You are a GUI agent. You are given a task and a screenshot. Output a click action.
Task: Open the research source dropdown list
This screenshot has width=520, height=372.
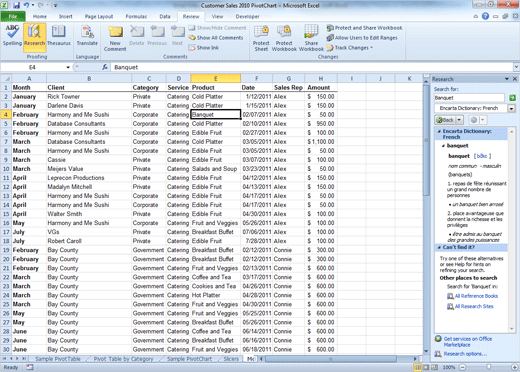(511, 108)
